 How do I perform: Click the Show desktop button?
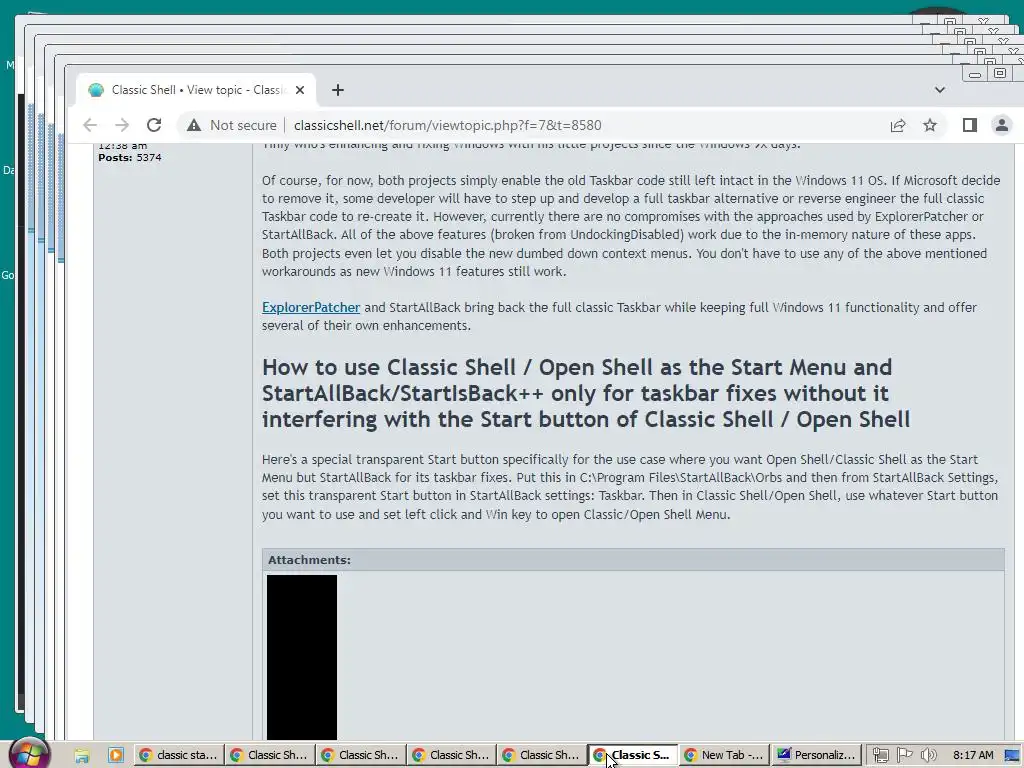(x=1012, y=756)
